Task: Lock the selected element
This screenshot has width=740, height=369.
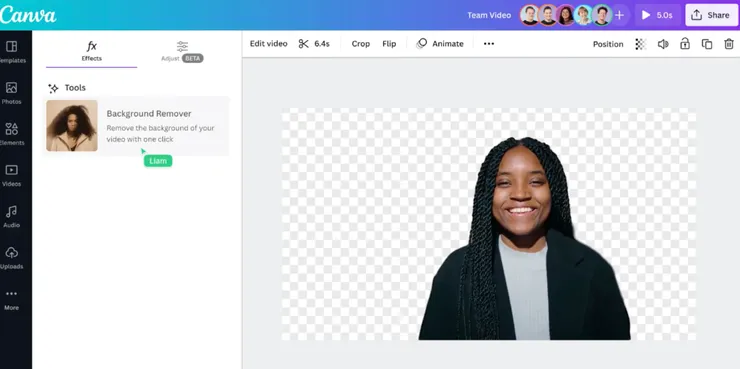Action: (684, 44)
